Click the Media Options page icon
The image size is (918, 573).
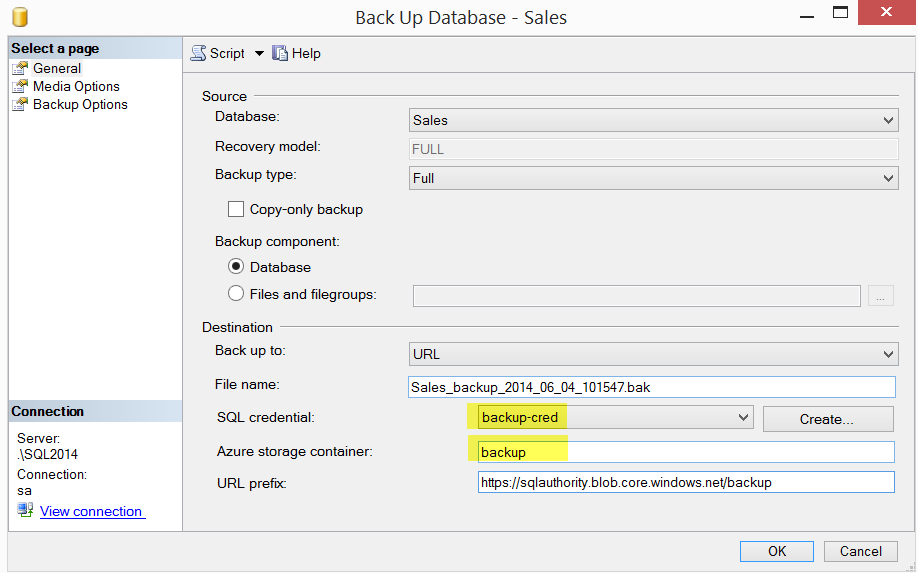[20, 86]
